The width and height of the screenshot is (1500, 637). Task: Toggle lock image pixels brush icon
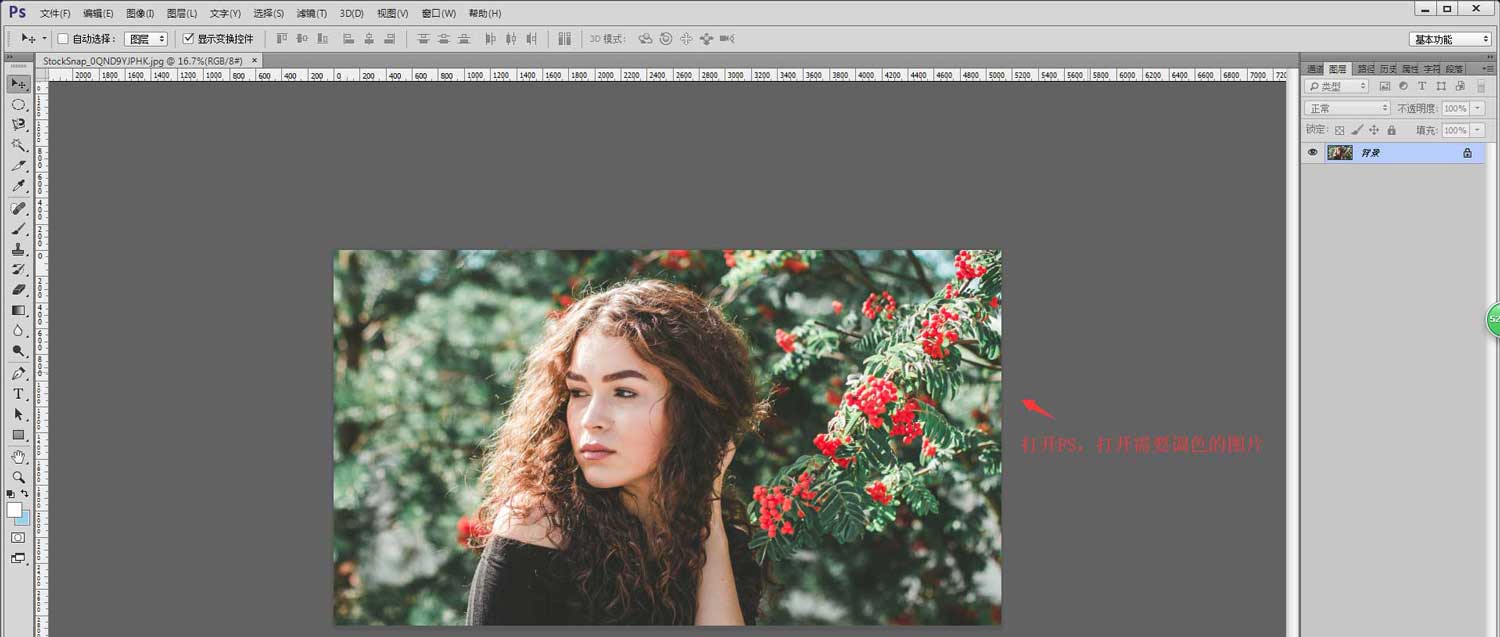tap(1357, 130)
